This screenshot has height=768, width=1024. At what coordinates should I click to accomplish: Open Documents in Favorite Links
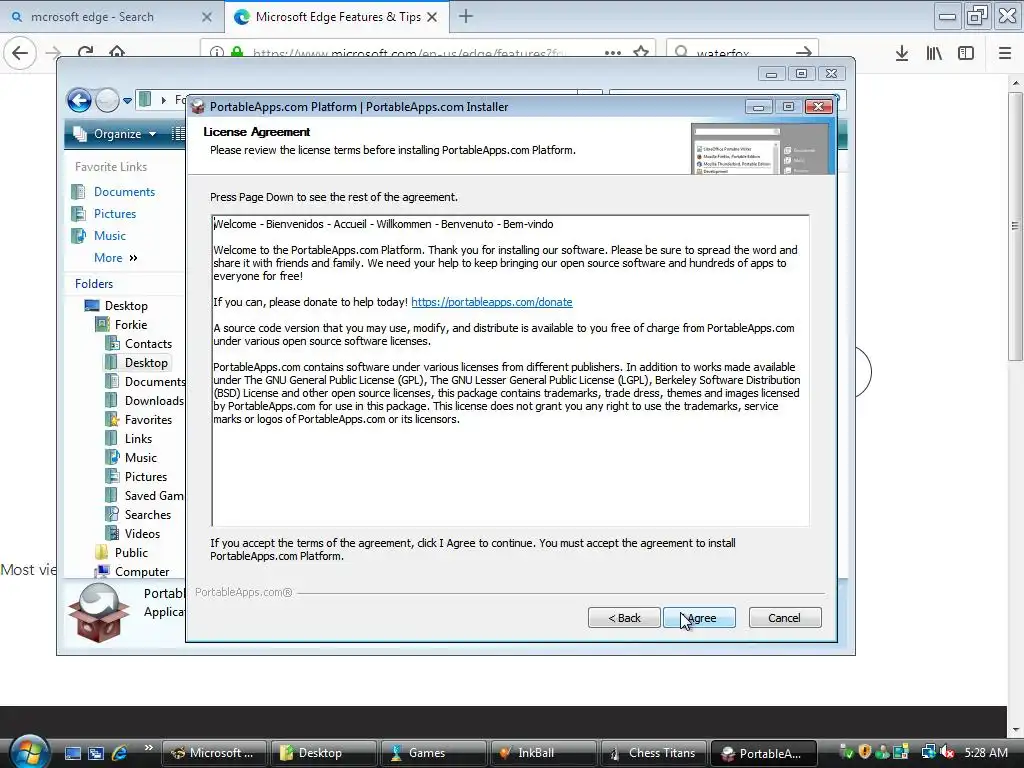coord(124,191)
